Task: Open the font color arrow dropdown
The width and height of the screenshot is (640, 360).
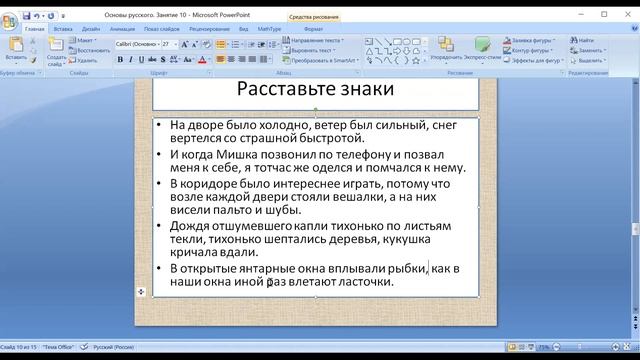Action: [x=209, y=60]
